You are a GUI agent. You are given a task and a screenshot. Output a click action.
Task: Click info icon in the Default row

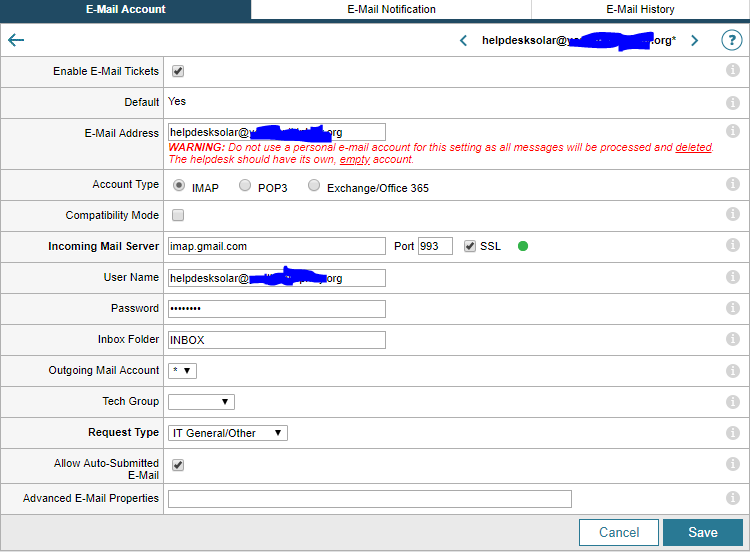click(733, 102)
